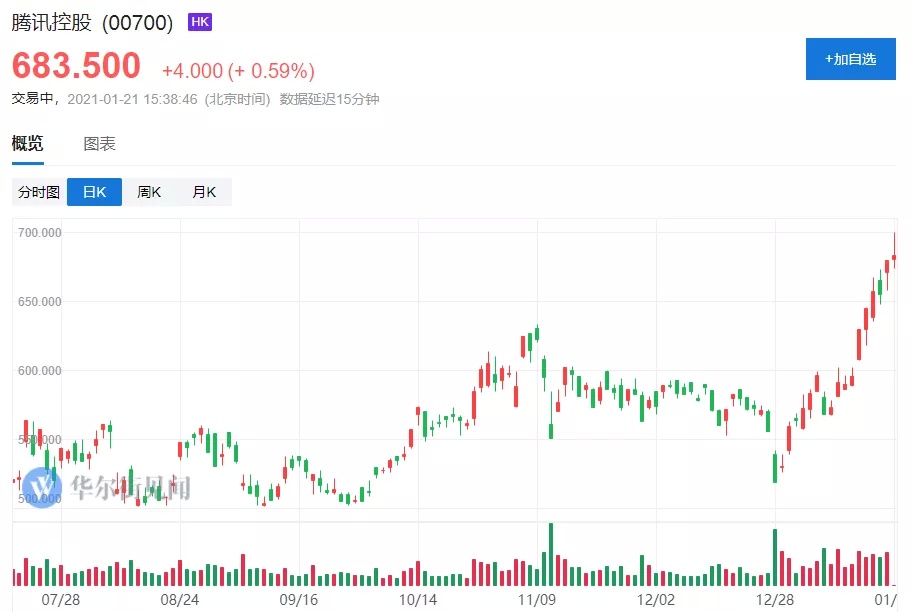
Task: Click the +加自选 button
Action: click(x=850, y=59)
